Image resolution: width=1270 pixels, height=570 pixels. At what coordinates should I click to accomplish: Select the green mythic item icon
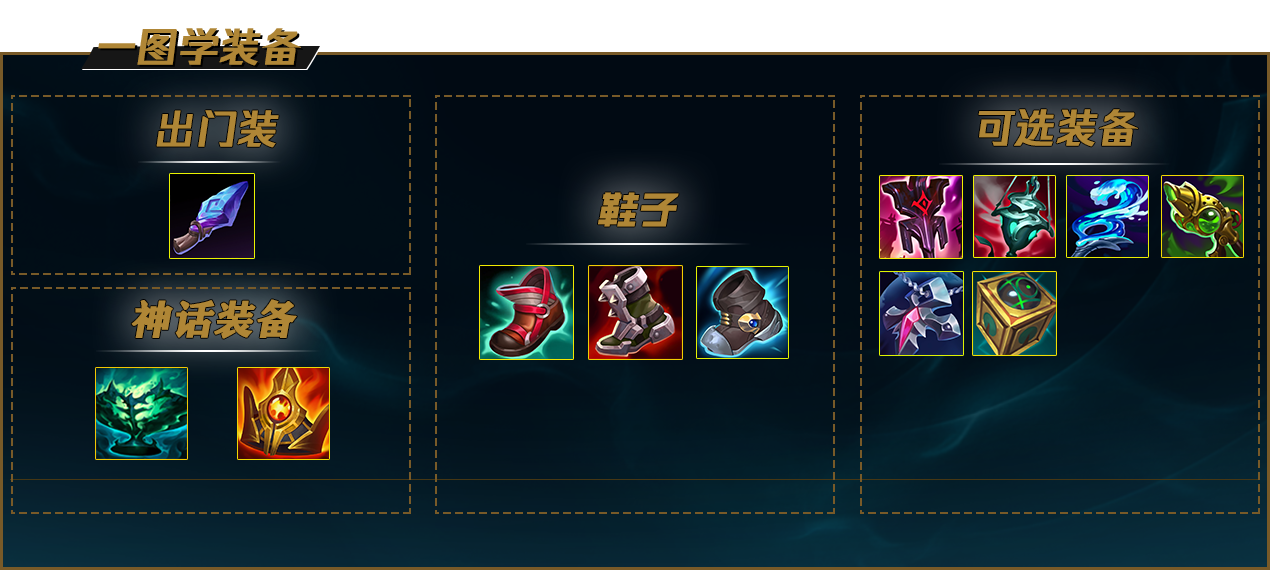tap(141, 413)
